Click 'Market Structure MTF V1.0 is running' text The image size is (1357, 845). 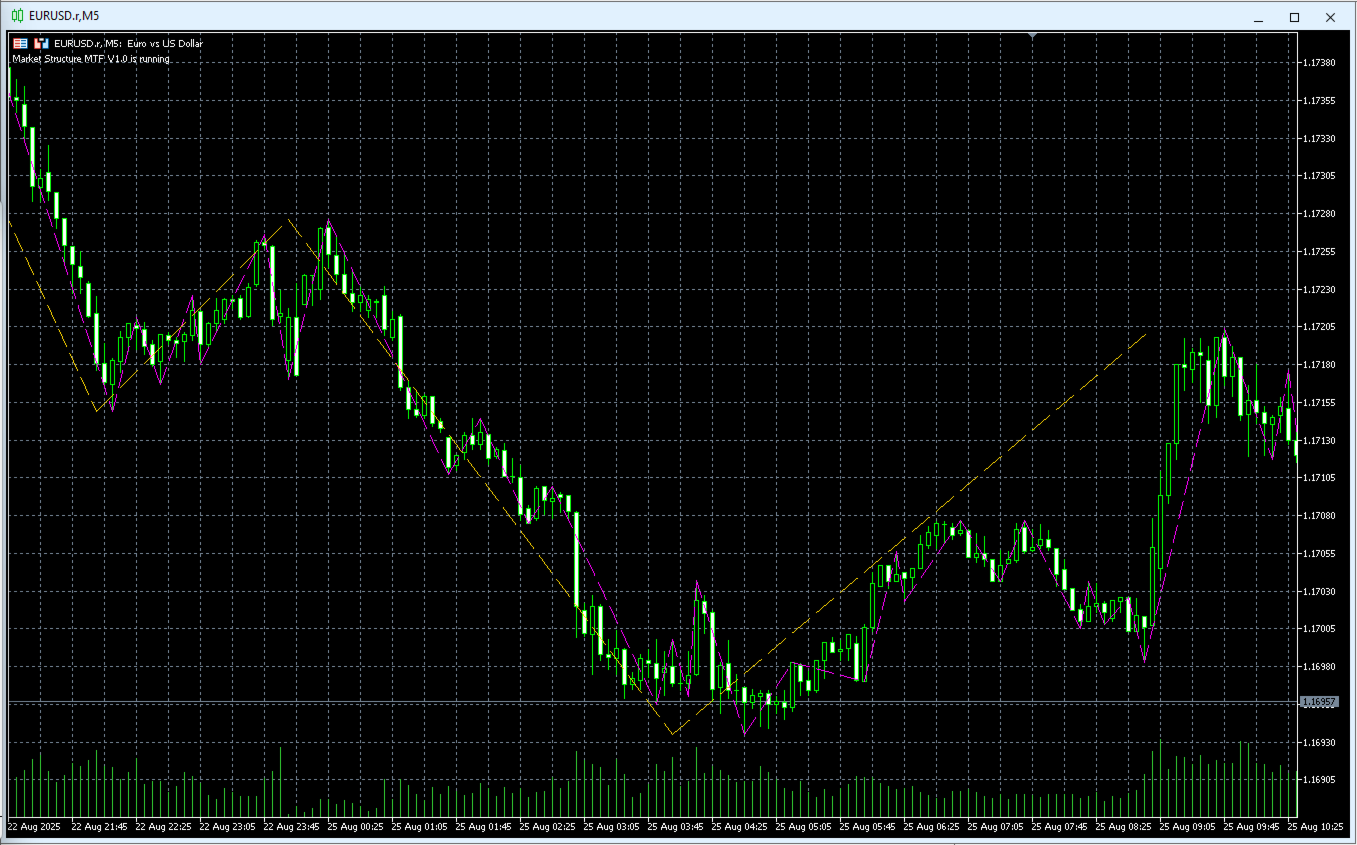click(x=91, y=59)
